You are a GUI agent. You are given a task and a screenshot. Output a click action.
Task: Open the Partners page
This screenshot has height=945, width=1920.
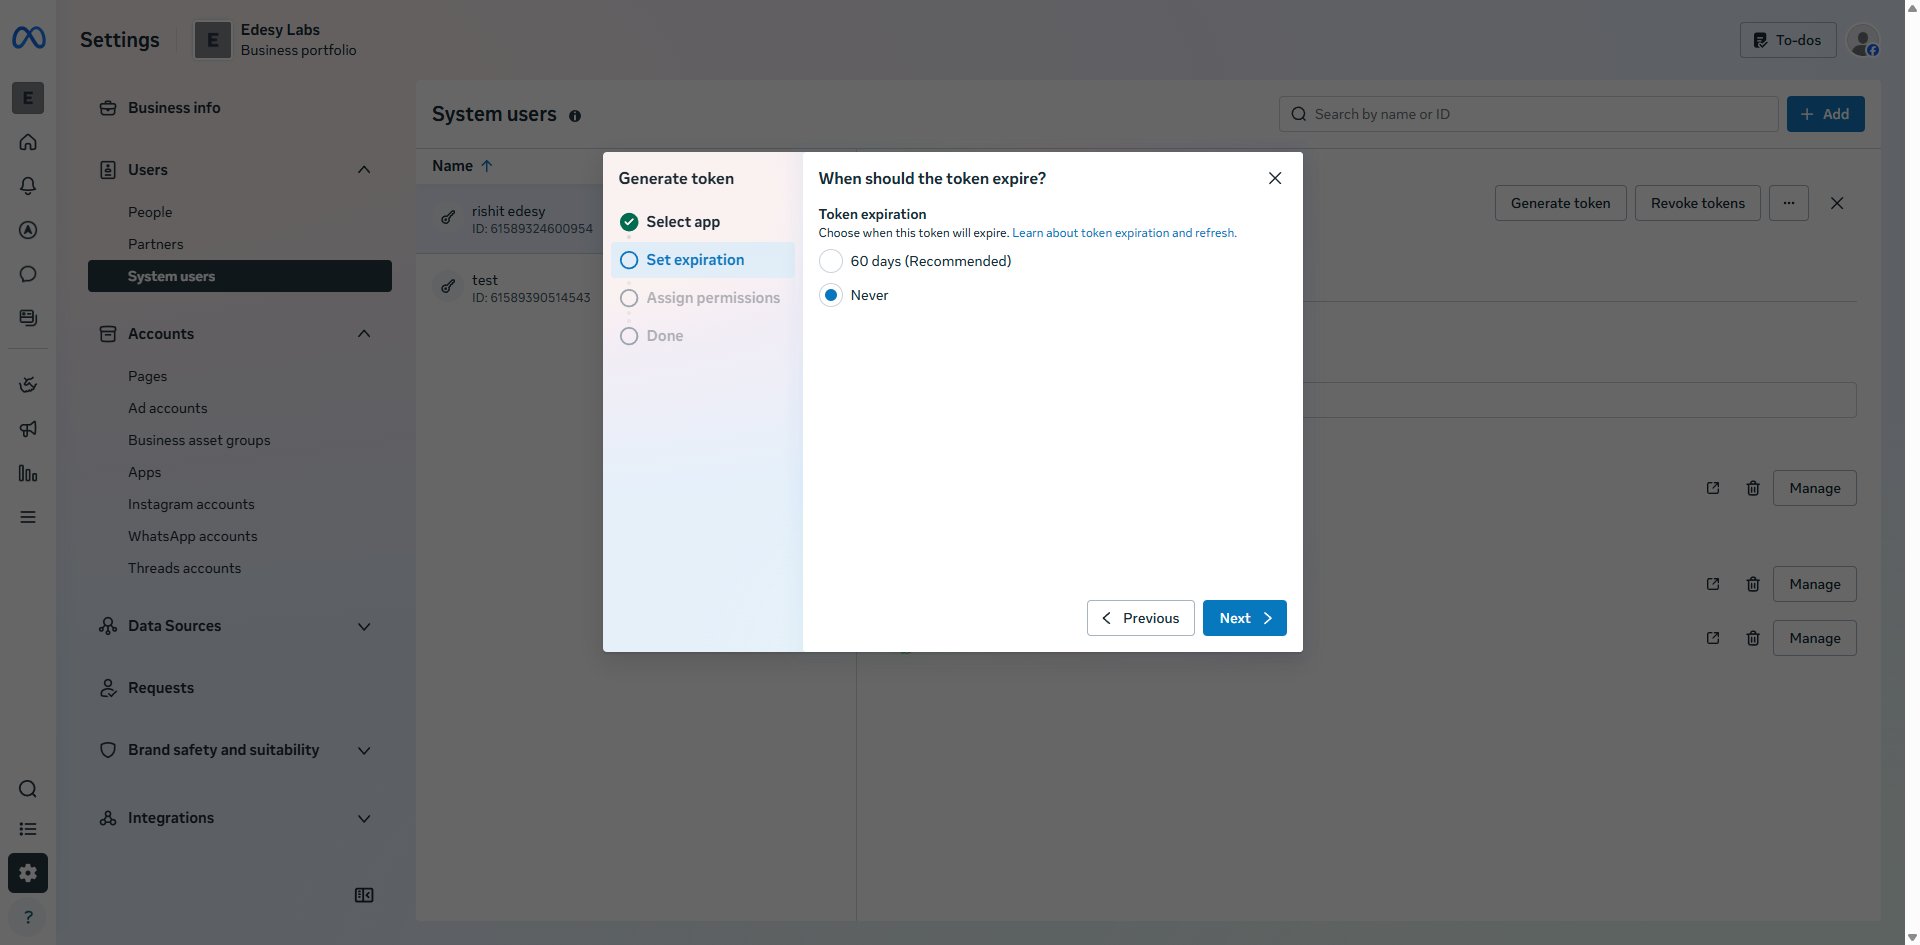click(156, 244)
